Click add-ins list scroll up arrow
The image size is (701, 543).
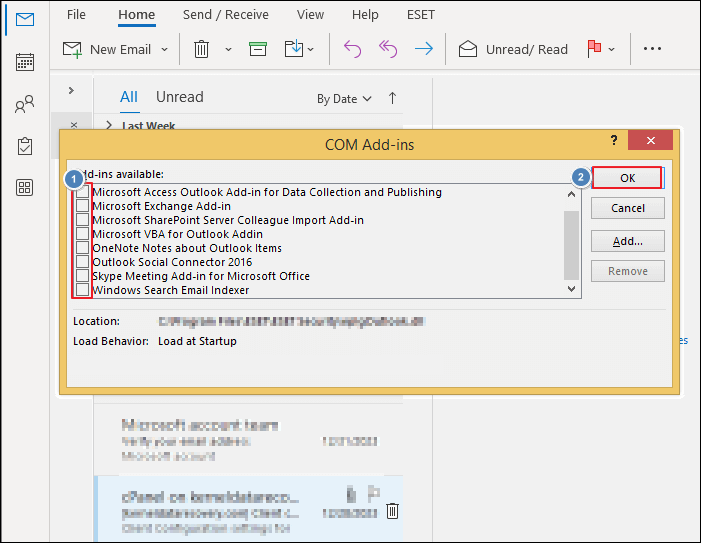tap(571, 194)
